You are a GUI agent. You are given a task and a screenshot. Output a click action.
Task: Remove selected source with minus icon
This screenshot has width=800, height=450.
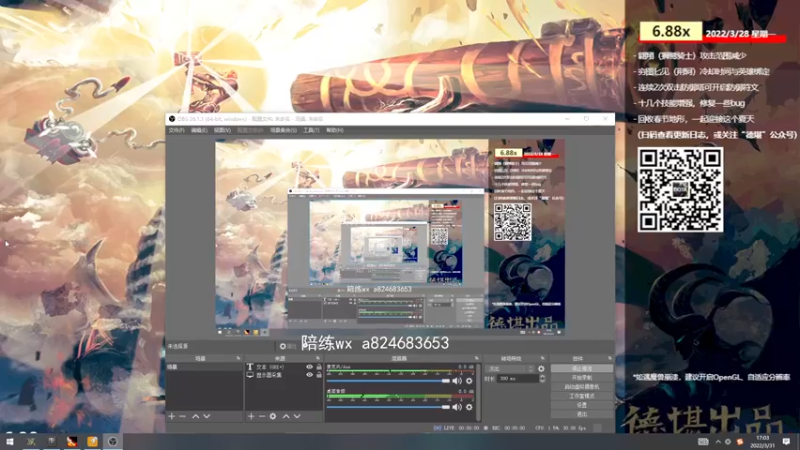tap(262, 416)
